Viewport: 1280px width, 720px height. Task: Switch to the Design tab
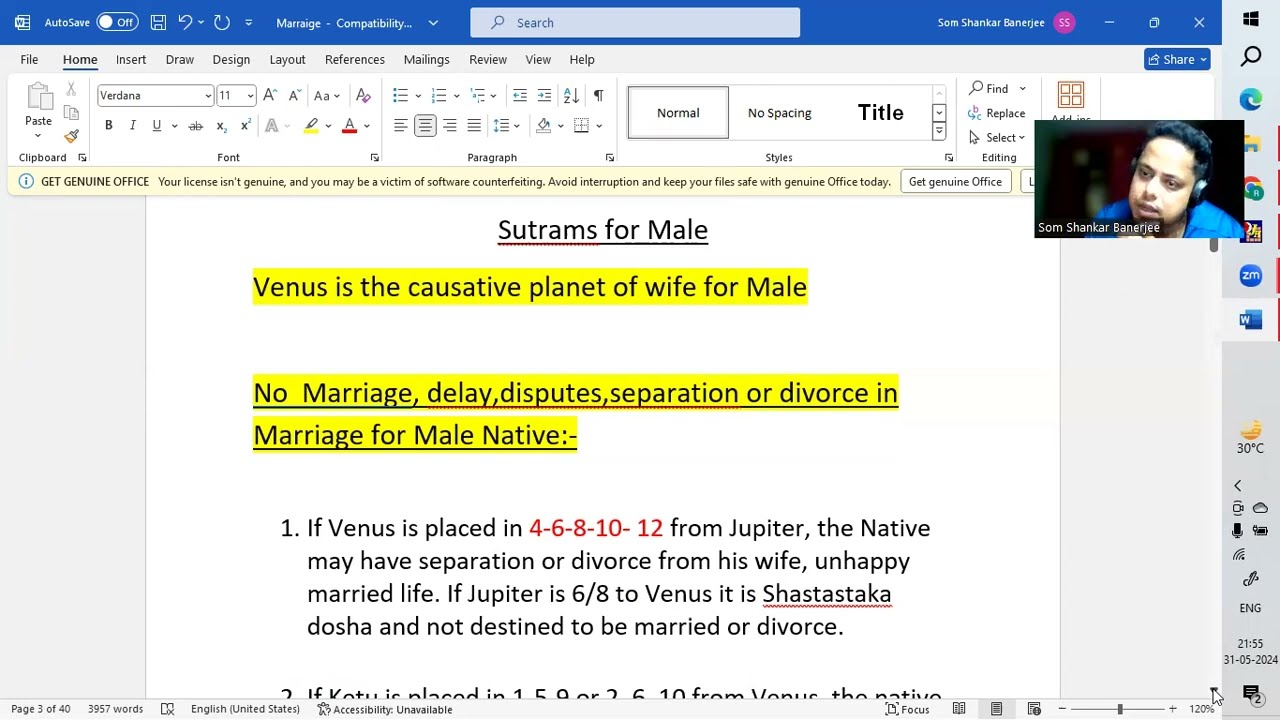click(x=231, y=59)
